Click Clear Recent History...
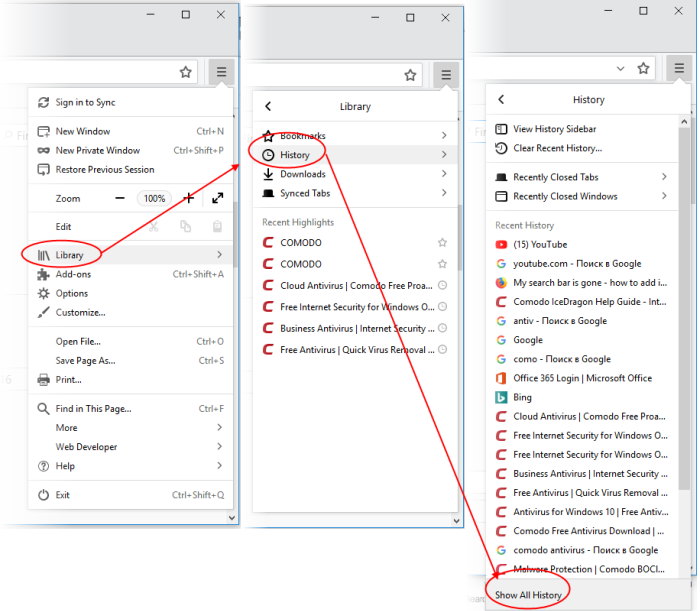 582,148
